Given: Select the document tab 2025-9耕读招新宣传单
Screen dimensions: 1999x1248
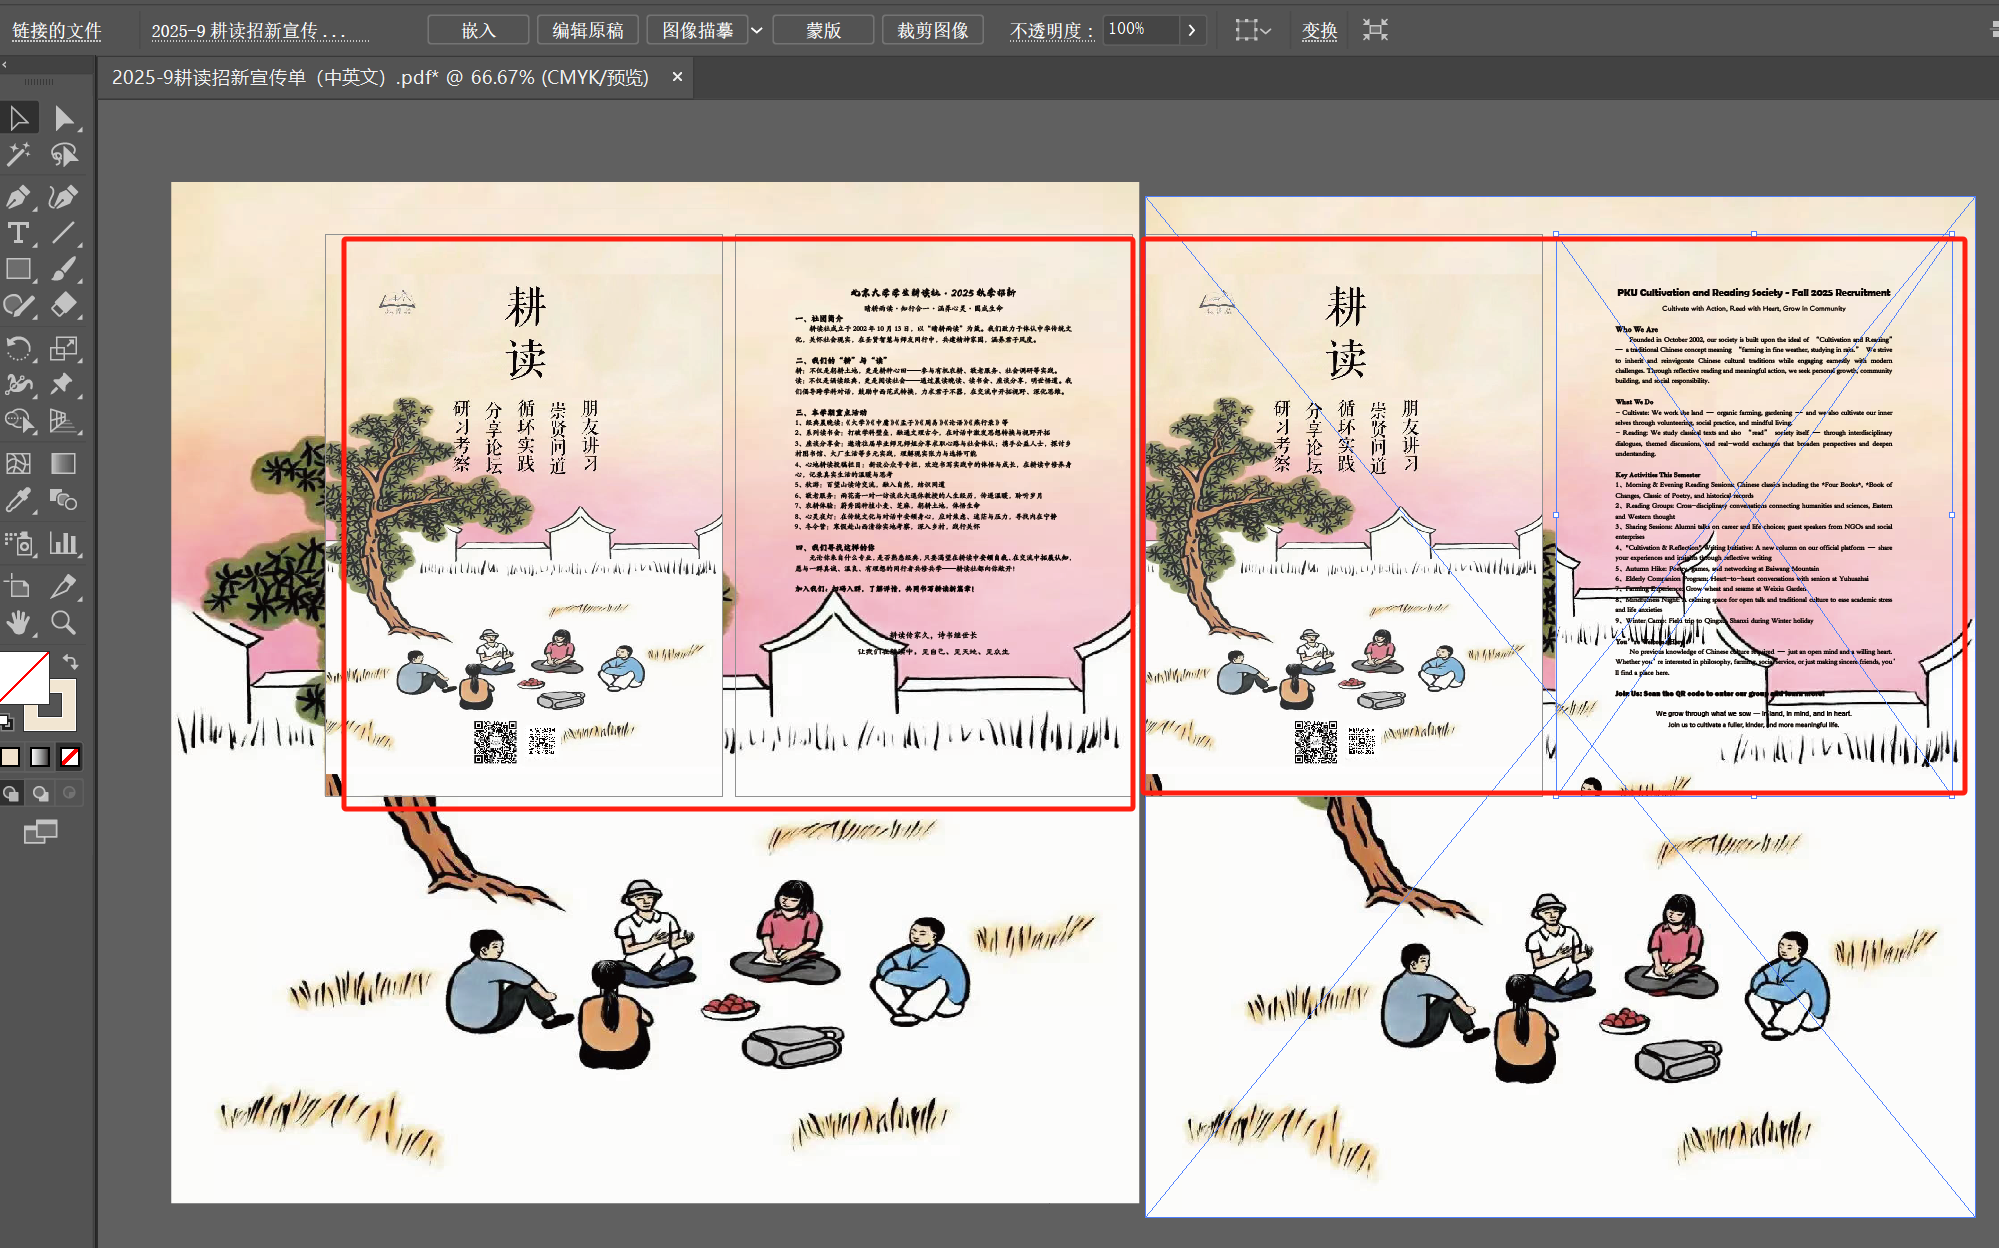Looking at the screenshot, I should [x=380, y=77].
